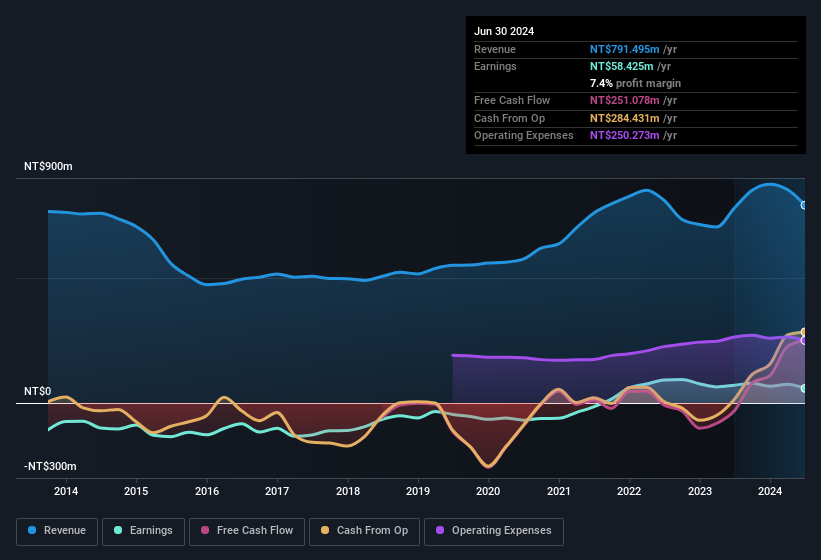Toggle the Operating Expenses legend button
Viewport: 821px width, 560px height.
(x=494, y=531)
